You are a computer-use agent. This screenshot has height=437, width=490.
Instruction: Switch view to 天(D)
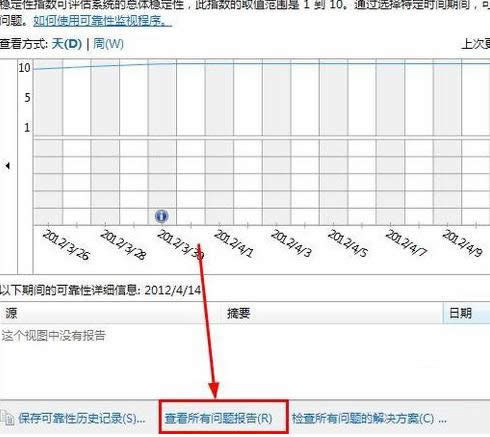(67, 44)
